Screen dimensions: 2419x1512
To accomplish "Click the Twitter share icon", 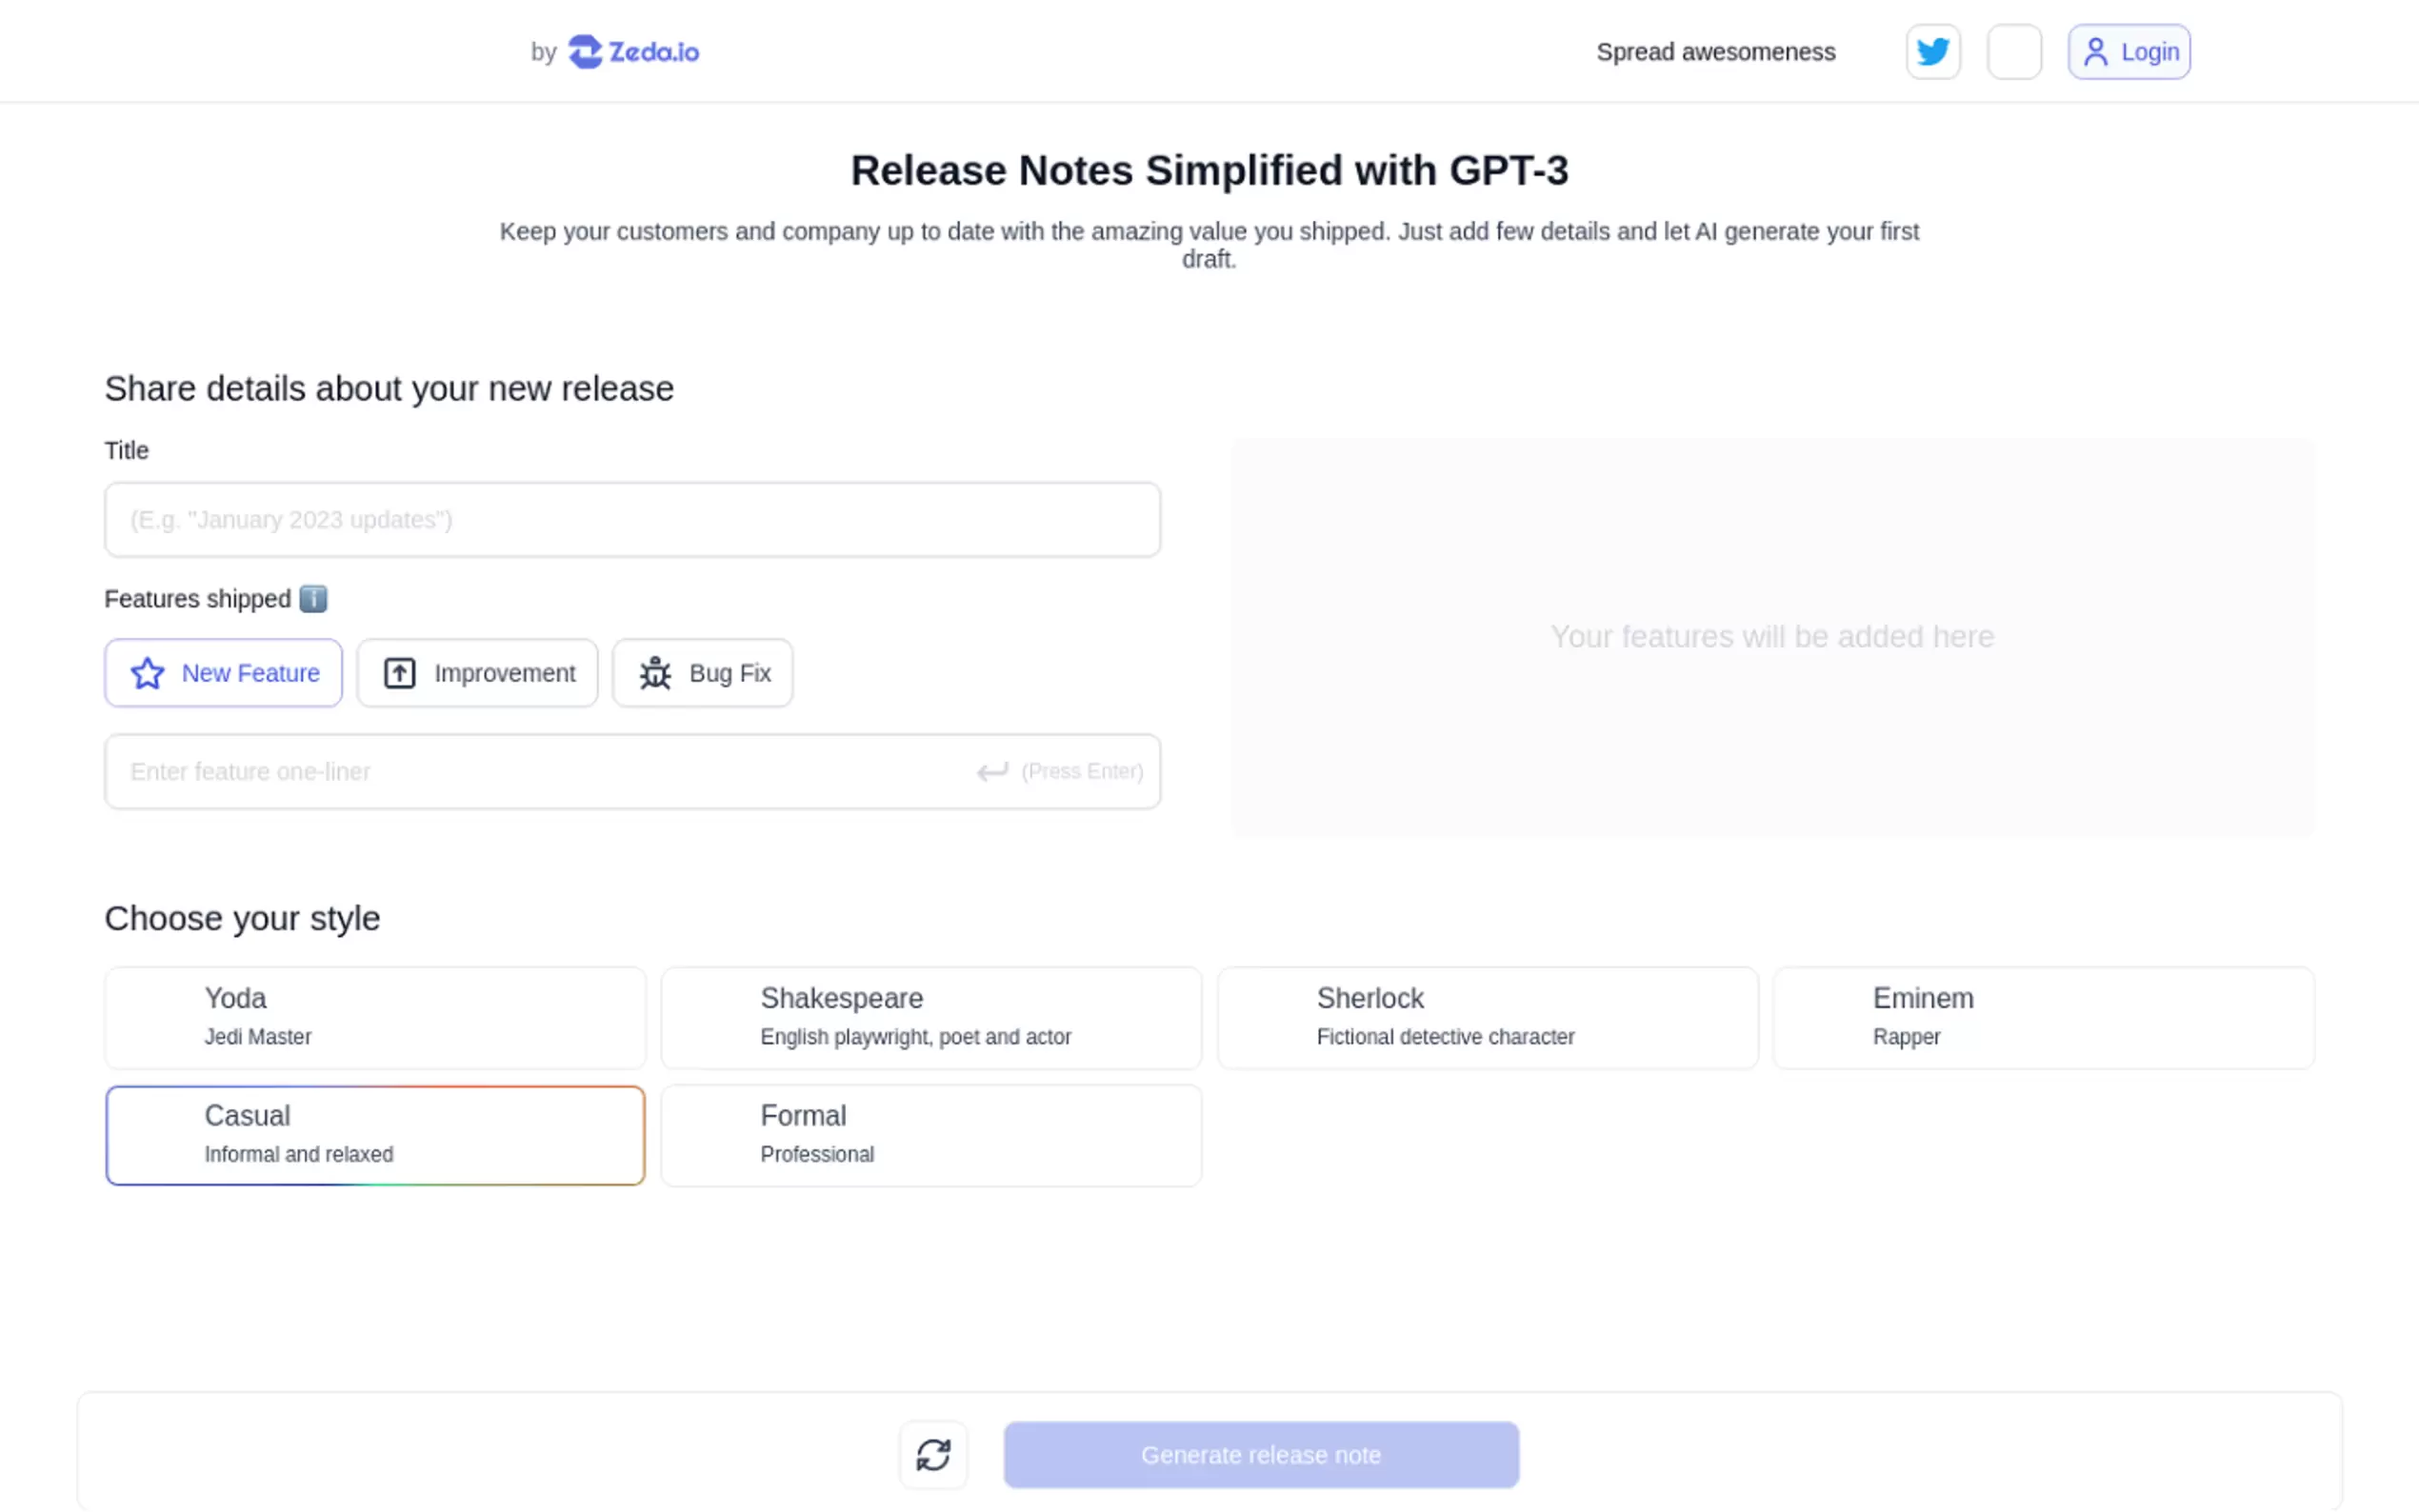I will tap(1932, 52).
